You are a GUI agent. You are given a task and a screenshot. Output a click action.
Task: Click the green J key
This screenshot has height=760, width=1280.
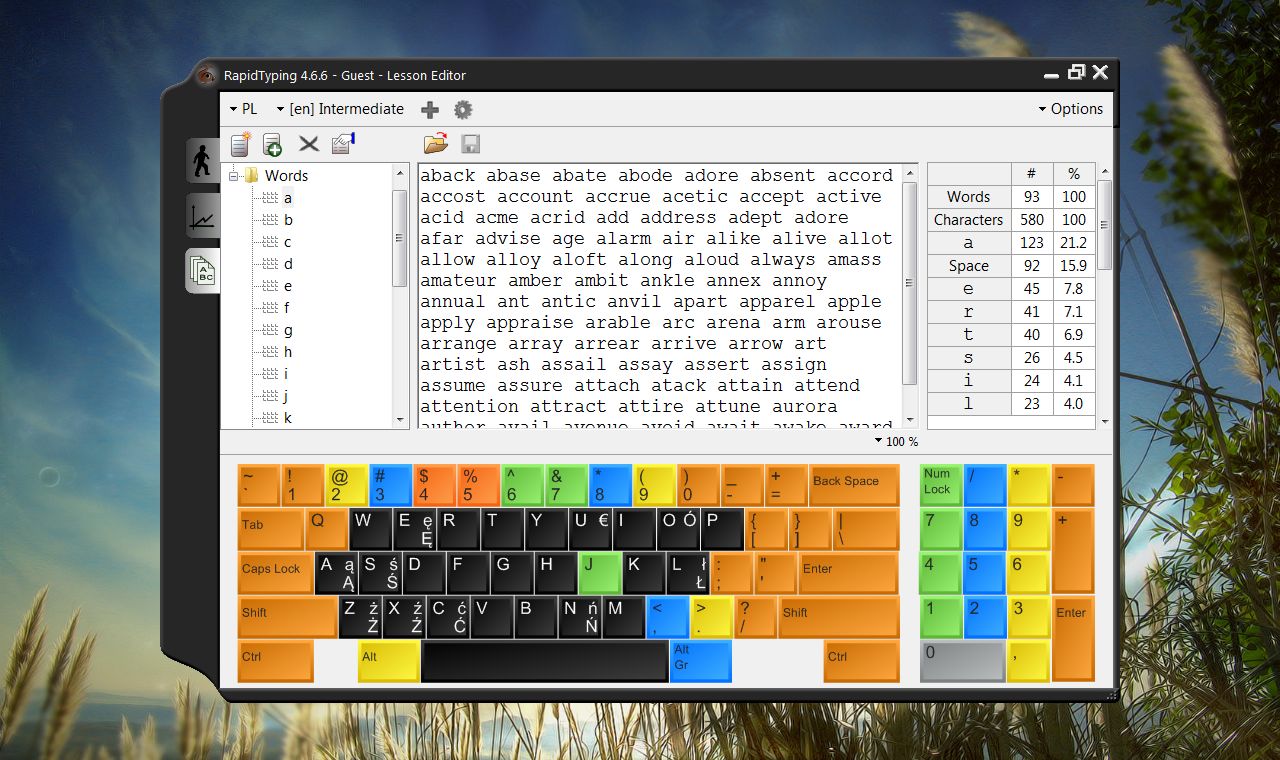600,573
